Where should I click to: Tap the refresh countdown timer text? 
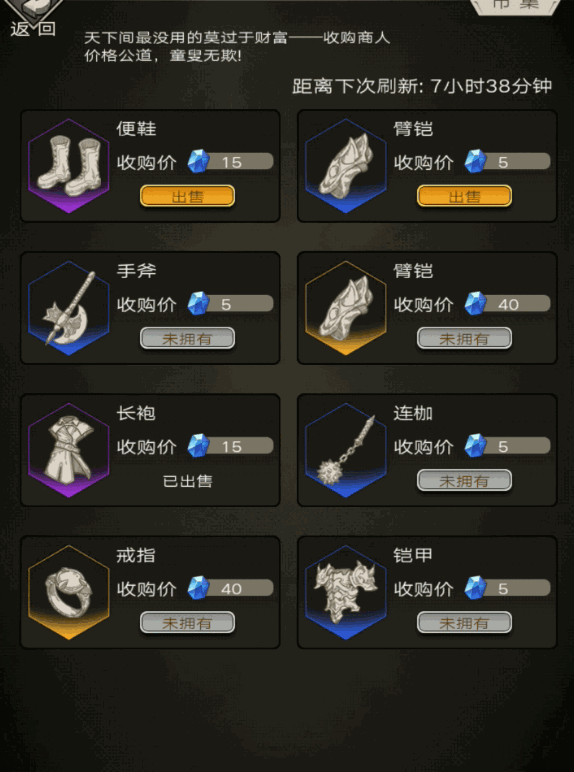(422, 86)
